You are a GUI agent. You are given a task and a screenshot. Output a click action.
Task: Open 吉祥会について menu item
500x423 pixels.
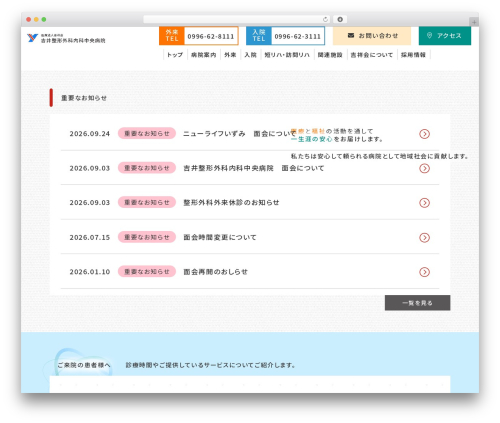click(x=372, y=55)
